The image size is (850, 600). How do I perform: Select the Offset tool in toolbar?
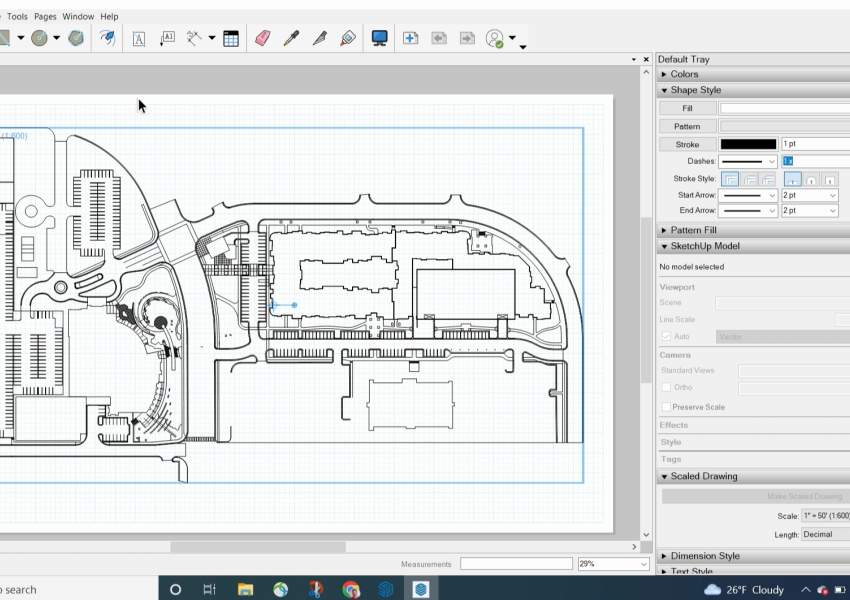(x=107, y=38)
